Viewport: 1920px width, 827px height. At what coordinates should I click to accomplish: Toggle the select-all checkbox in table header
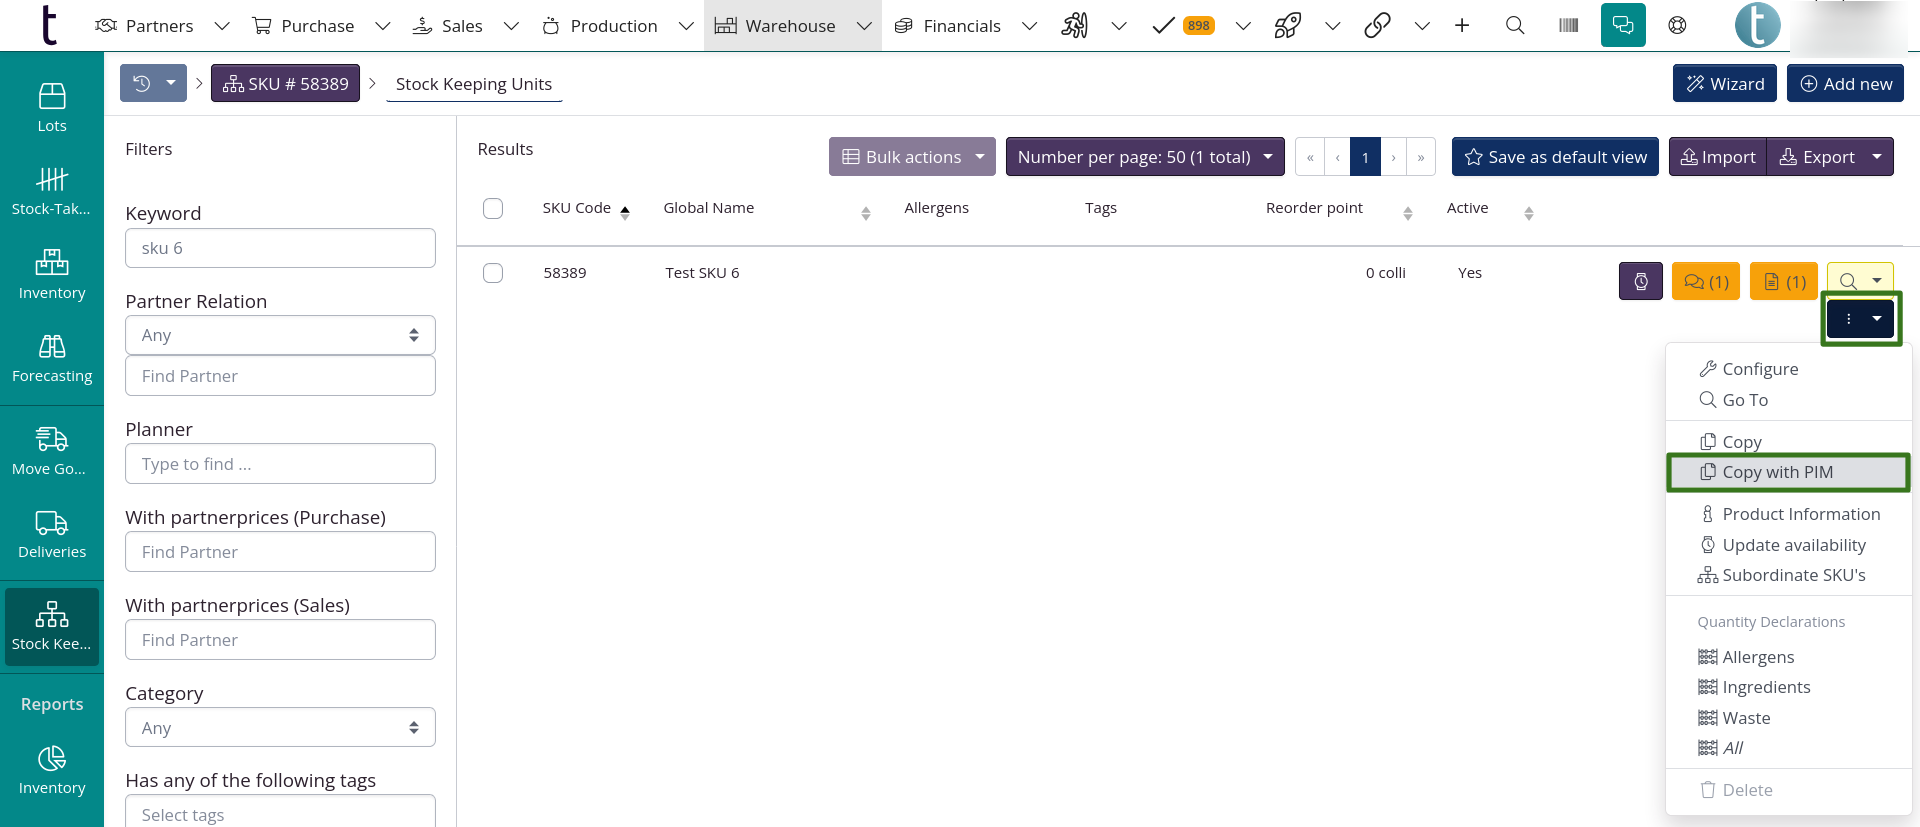[x=493, y=208]
